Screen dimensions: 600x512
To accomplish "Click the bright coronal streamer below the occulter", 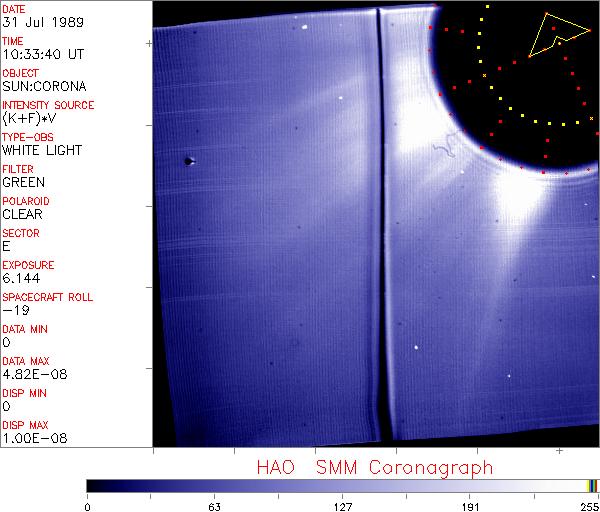I will (518, 199).
